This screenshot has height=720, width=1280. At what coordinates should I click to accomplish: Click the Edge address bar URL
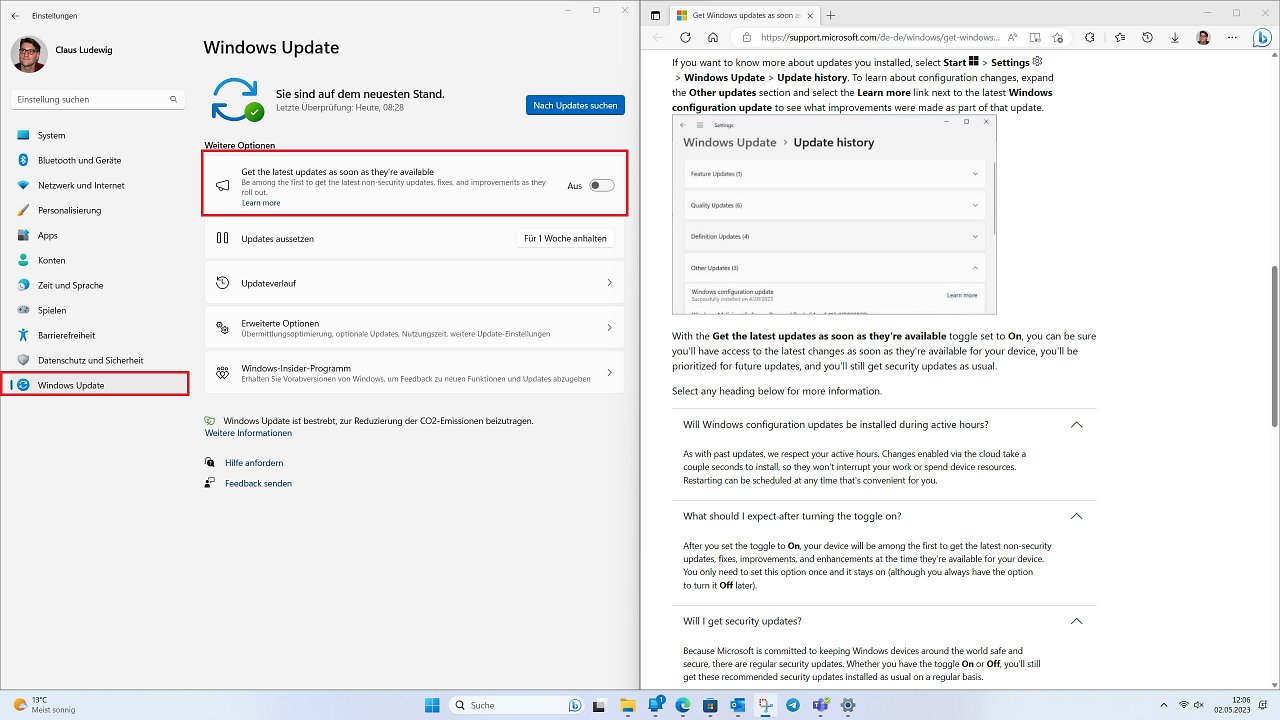point(880,37)
